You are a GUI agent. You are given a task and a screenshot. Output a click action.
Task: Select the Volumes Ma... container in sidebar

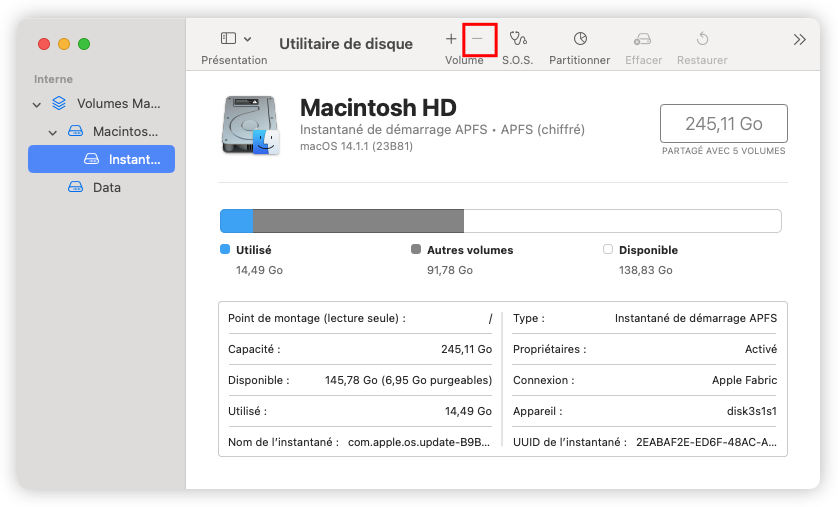102,104
